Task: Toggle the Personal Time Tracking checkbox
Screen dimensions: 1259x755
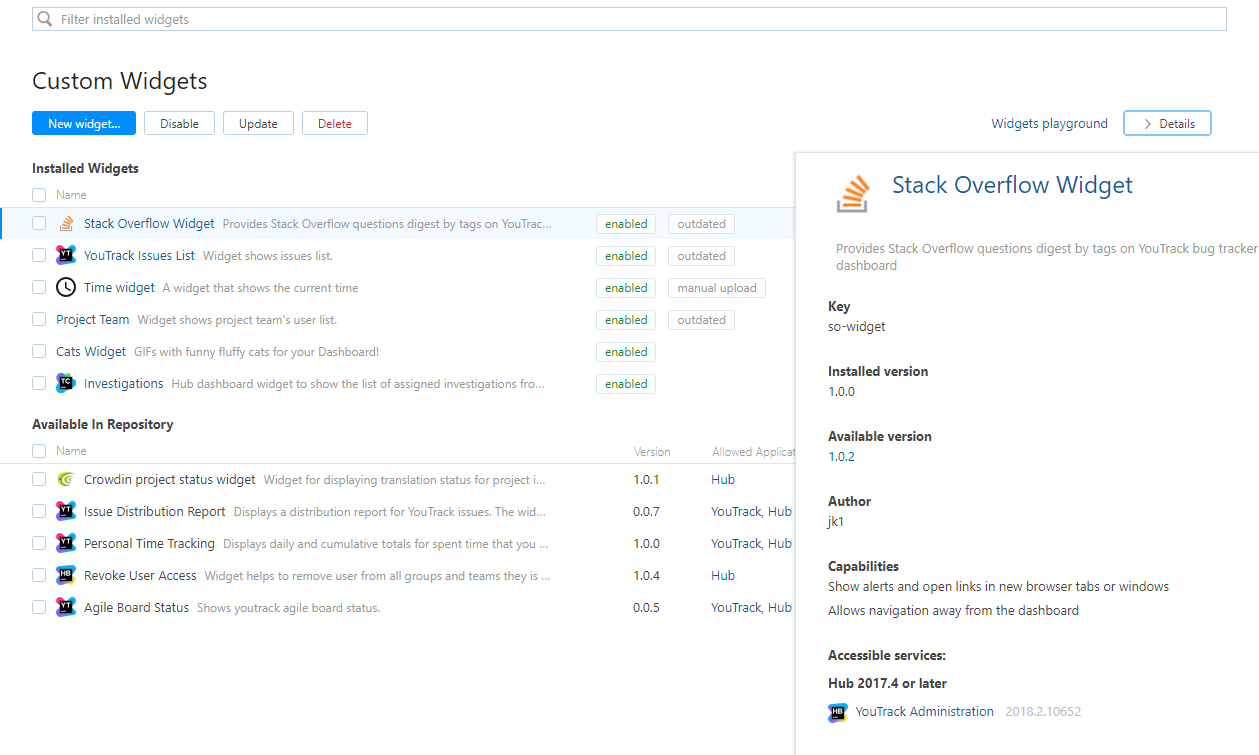Action: (x=39, y=544)
